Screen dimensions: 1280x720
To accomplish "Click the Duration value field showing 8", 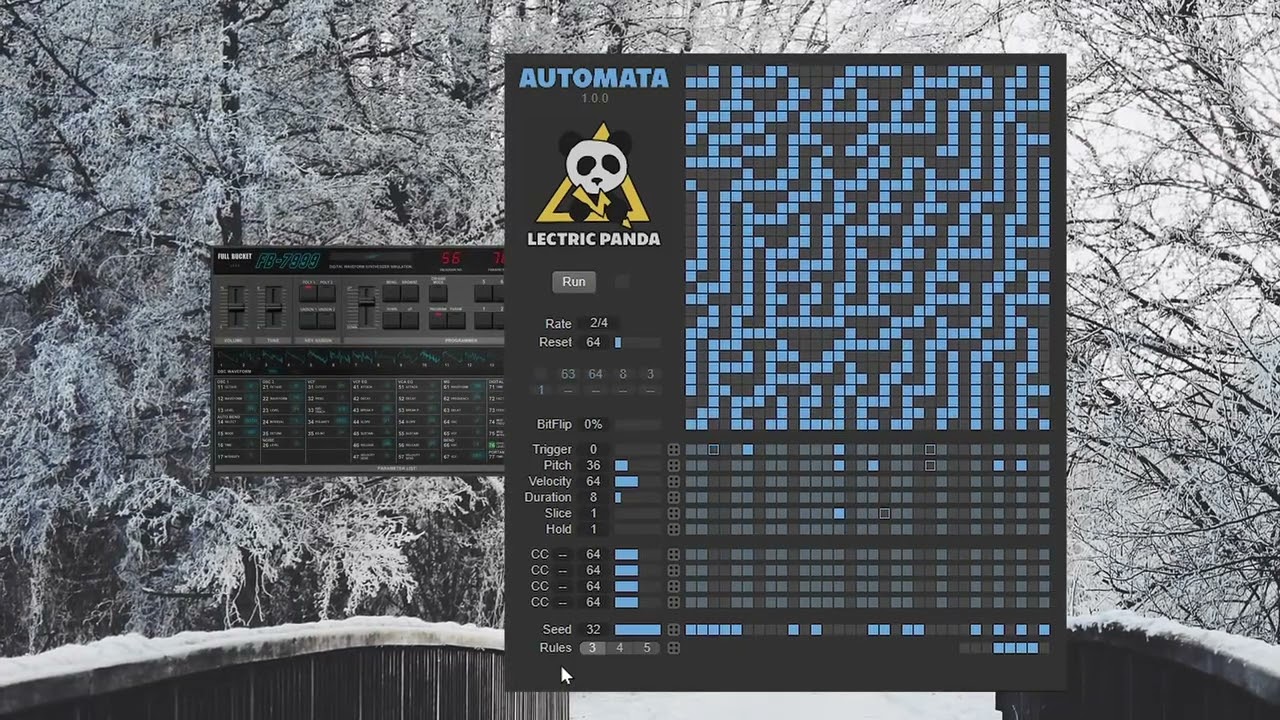I will click(x=593, y=498).
